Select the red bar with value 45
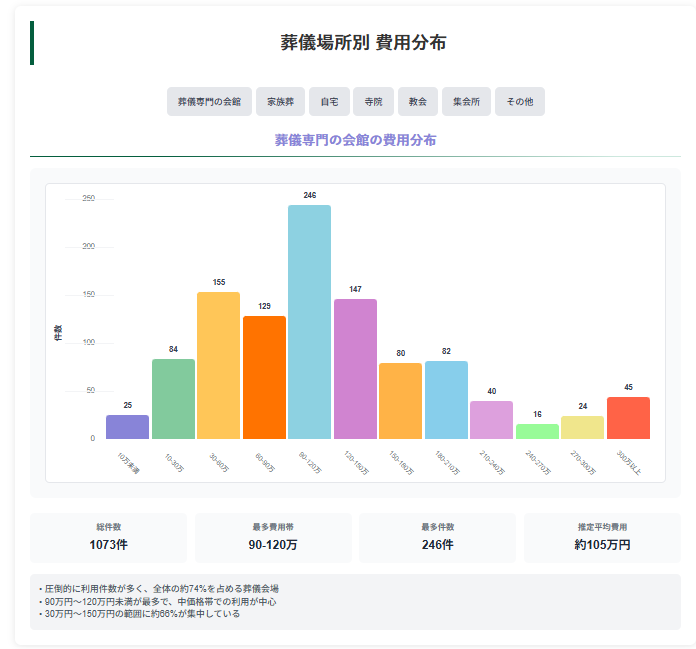The image size is (696, 649). click(628, 418)
